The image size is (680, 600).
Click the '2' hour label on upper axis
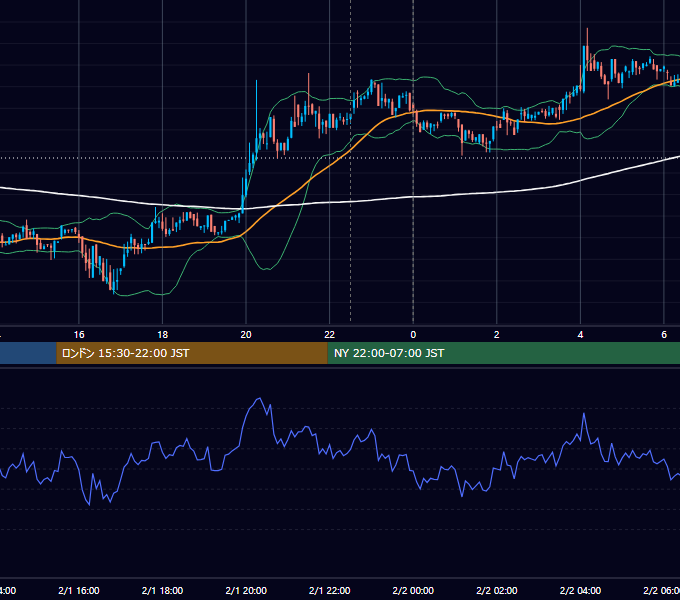pyautogui.click(x=497, y=335)
